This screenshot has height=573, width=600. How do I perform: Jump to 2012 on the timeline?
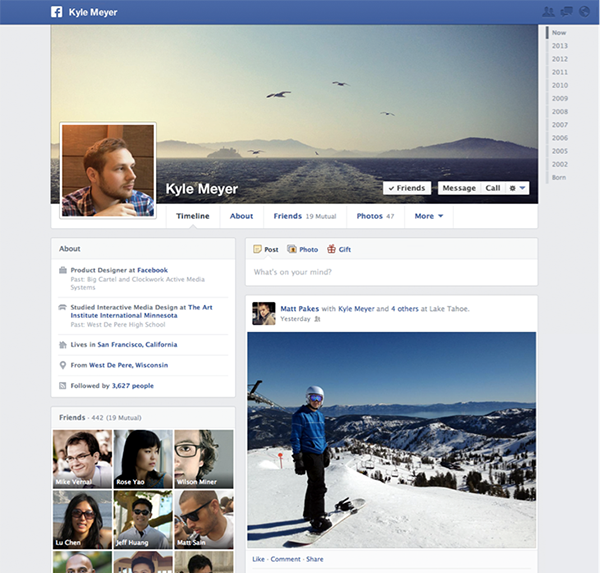(559, 59)
